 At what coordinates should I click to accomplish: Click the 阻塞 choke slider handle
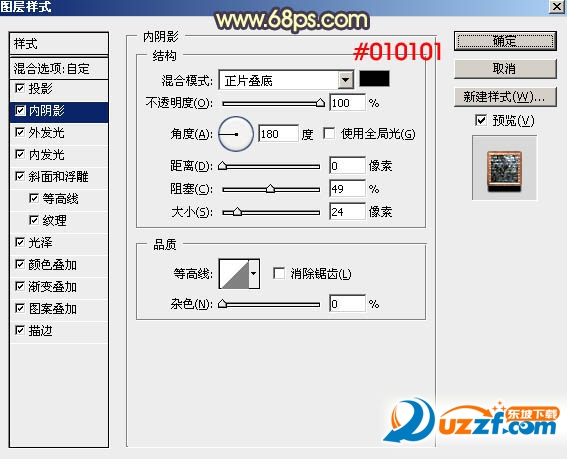pyautogui.click(x=270, y=189)
